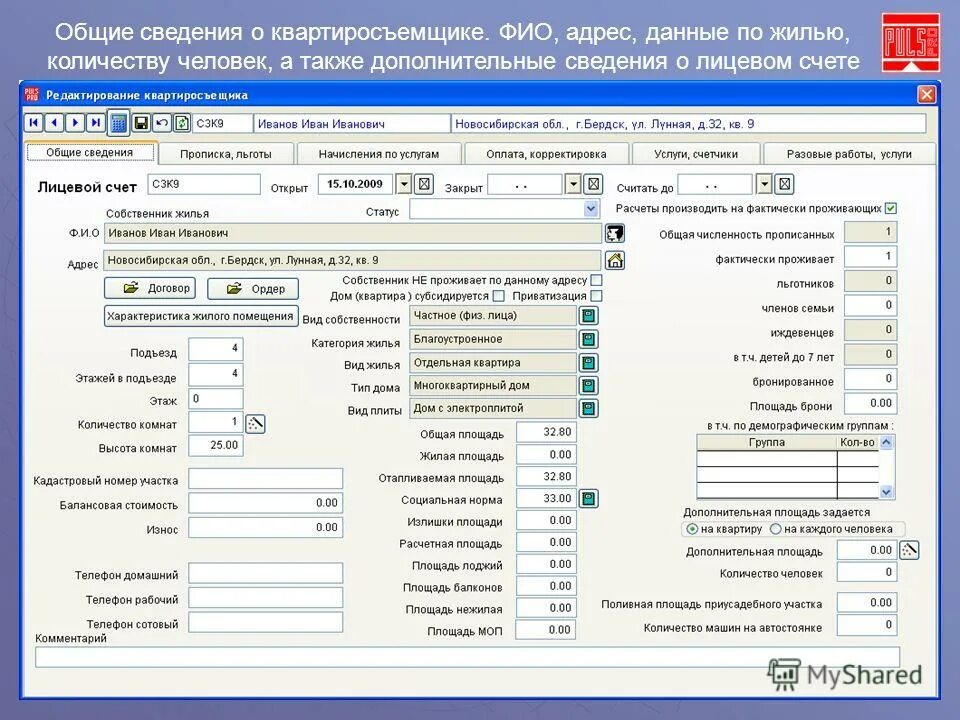This screenshot has width=960, height=720.
Task: Open the Считать до date dropdown
Action: click(764, 184)
